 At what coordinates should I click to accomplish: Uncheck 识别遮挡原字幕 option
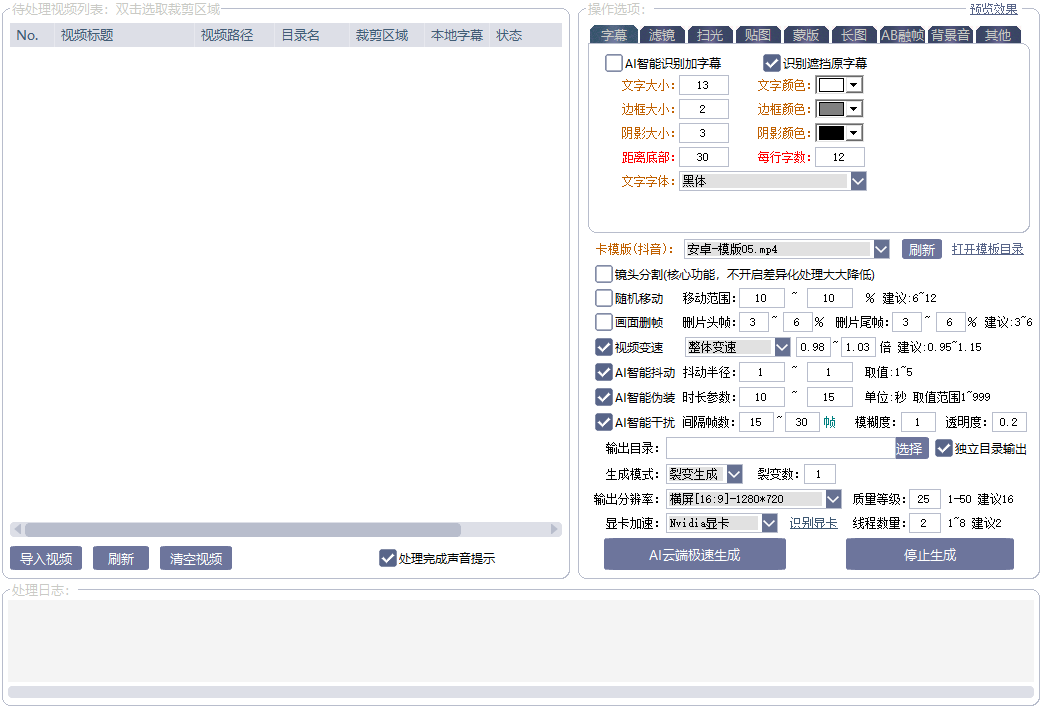coord(772,63)
